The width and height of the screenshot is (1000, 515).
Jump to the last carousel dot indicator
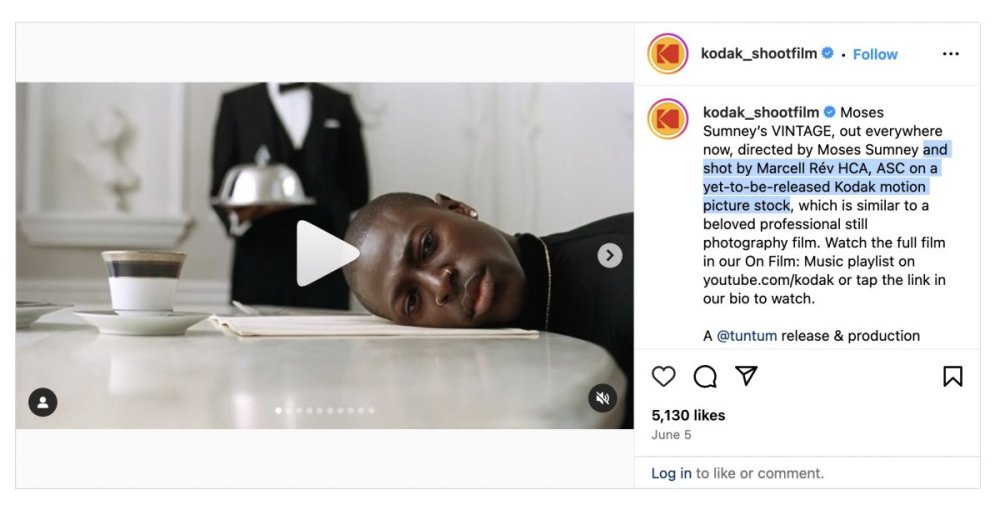371,410
